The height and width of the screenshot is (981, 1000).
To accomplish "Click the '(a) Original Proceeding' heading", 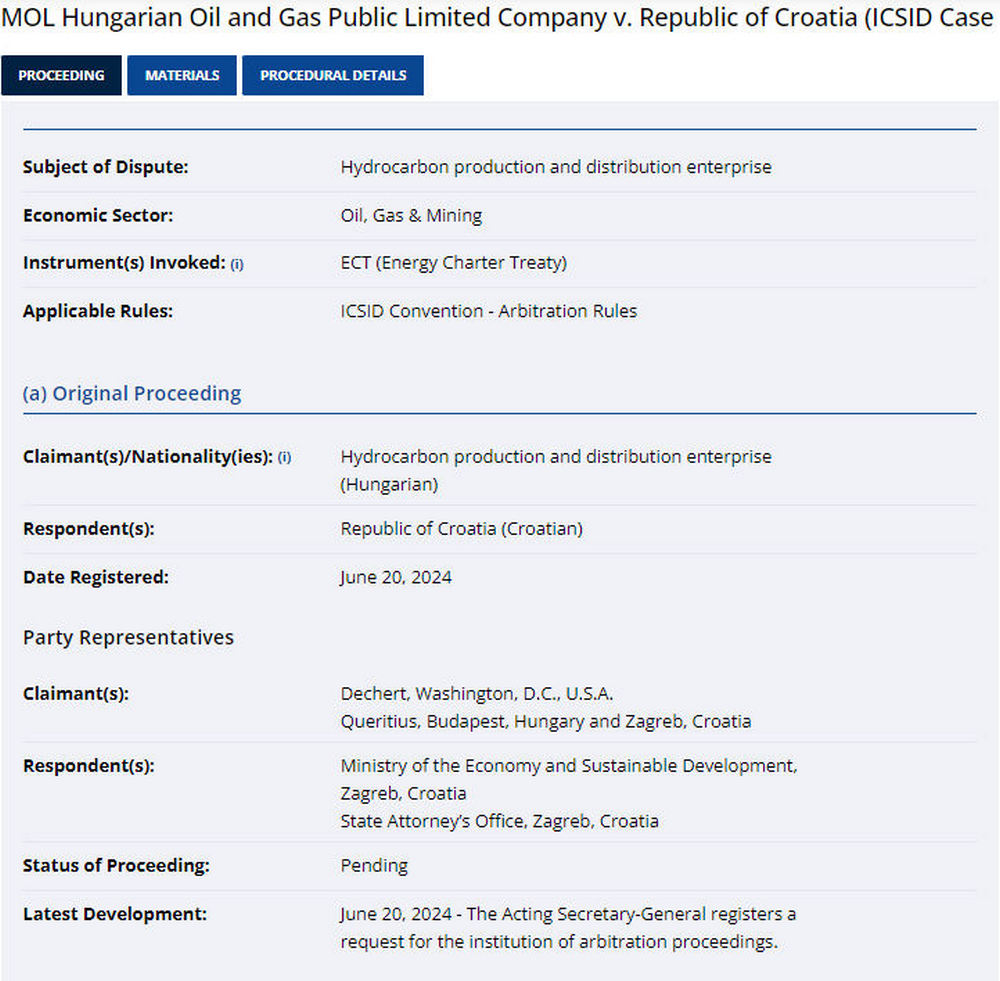I will [x=132, y=394].
